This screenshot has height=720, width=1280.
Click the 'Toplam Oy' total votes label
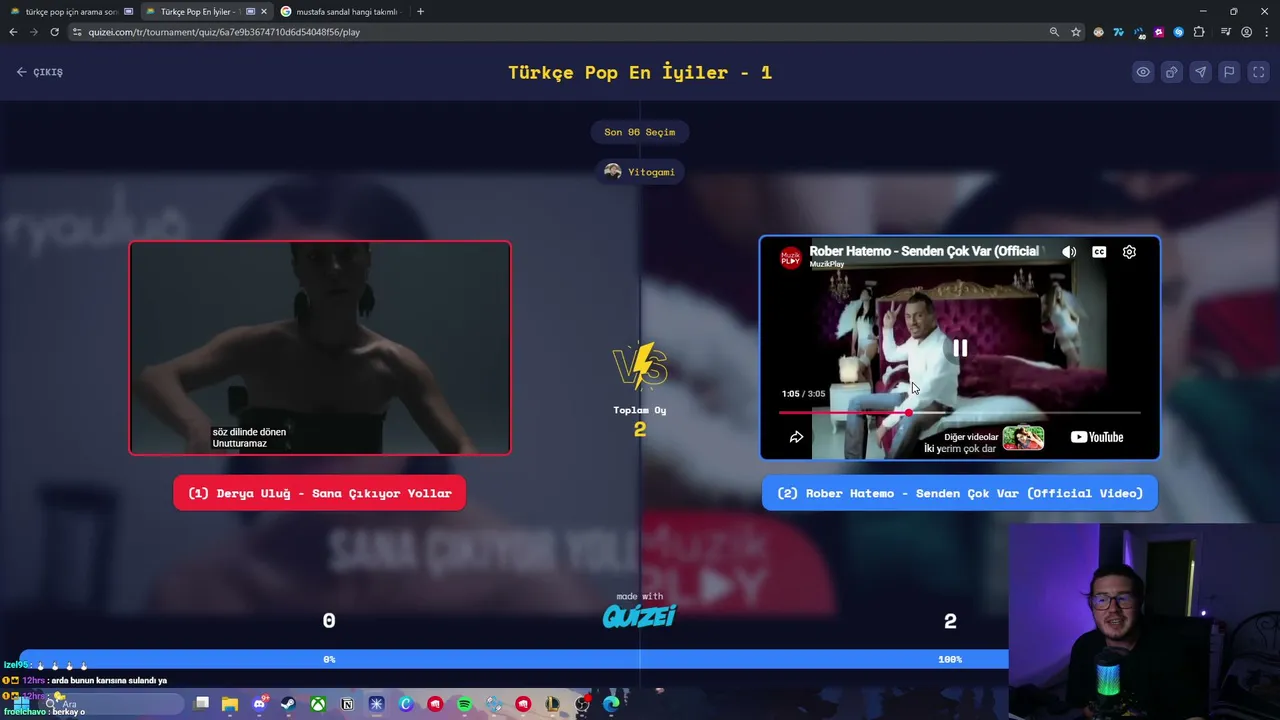click(640, 410)
